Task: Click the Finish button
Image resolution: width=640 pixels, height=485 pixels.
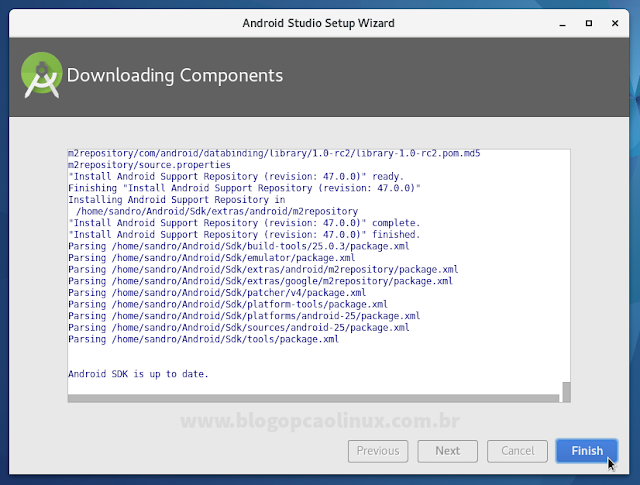Action: coord(587,451)
